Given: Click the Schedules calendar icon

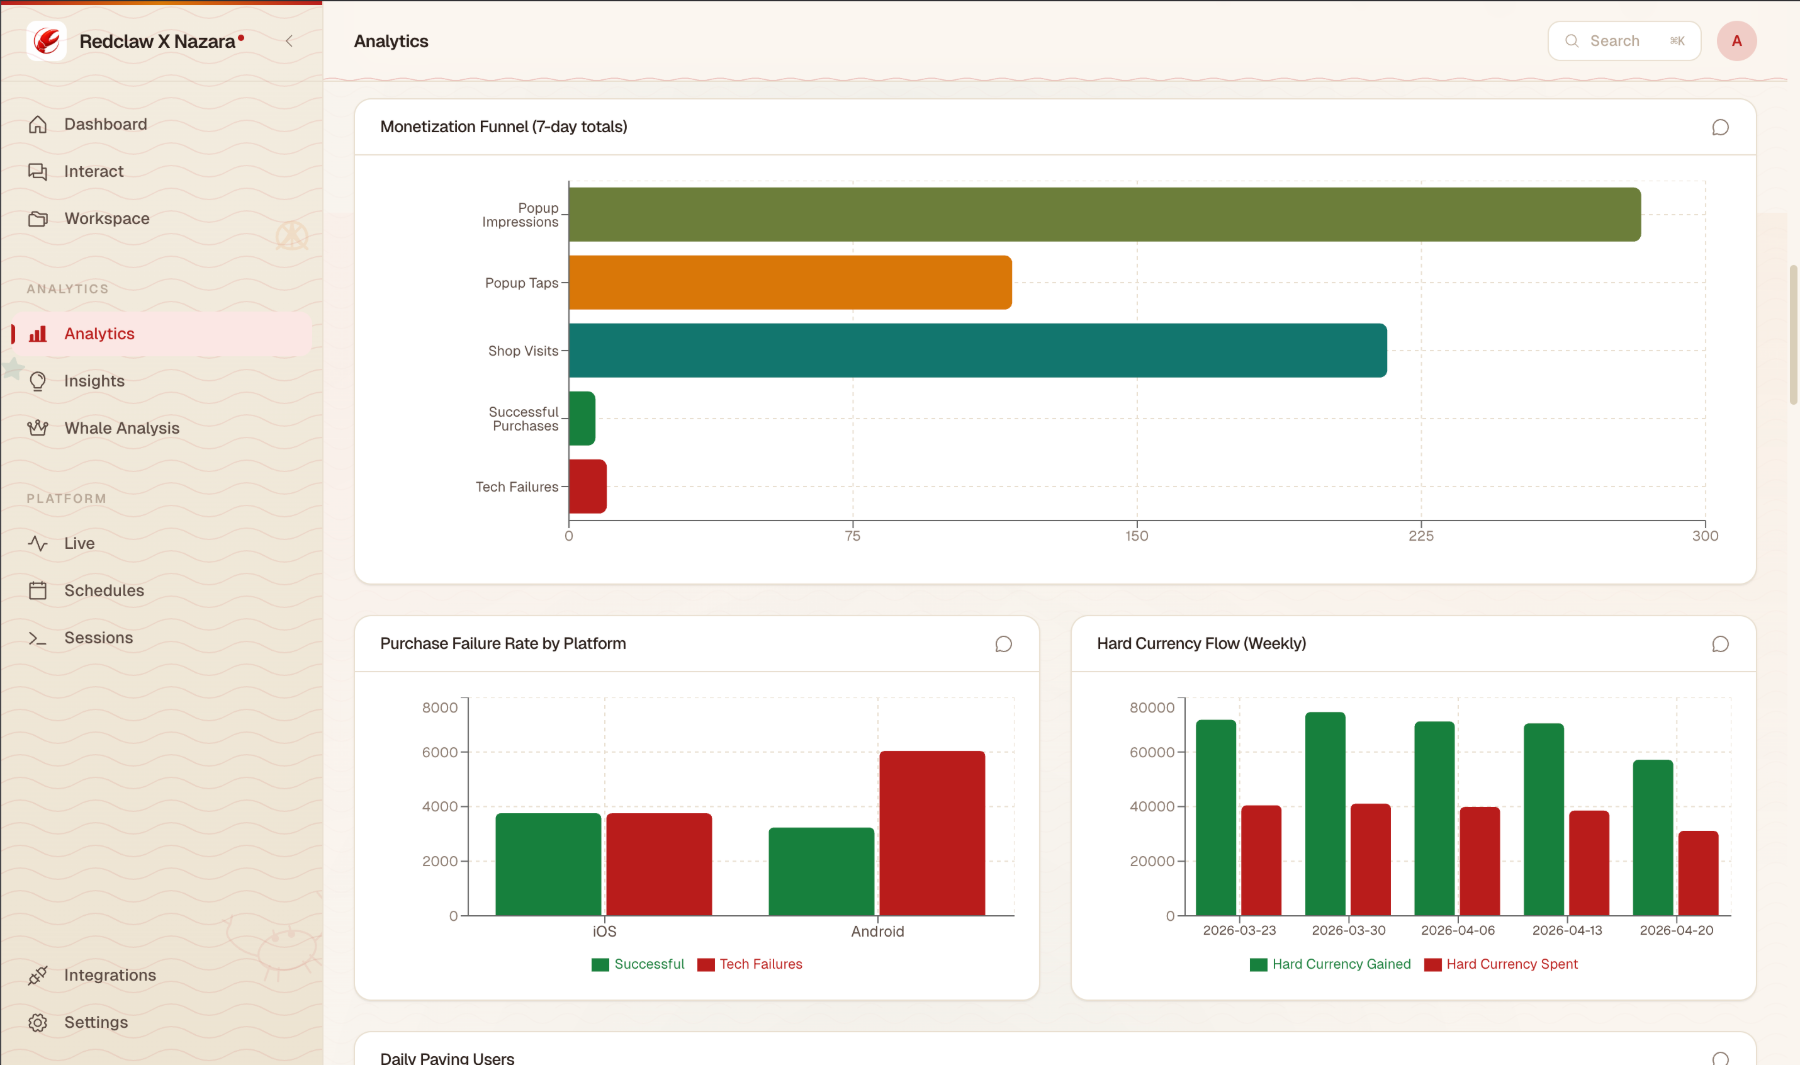Looking at the screenshot, I should tap(38, 590).
